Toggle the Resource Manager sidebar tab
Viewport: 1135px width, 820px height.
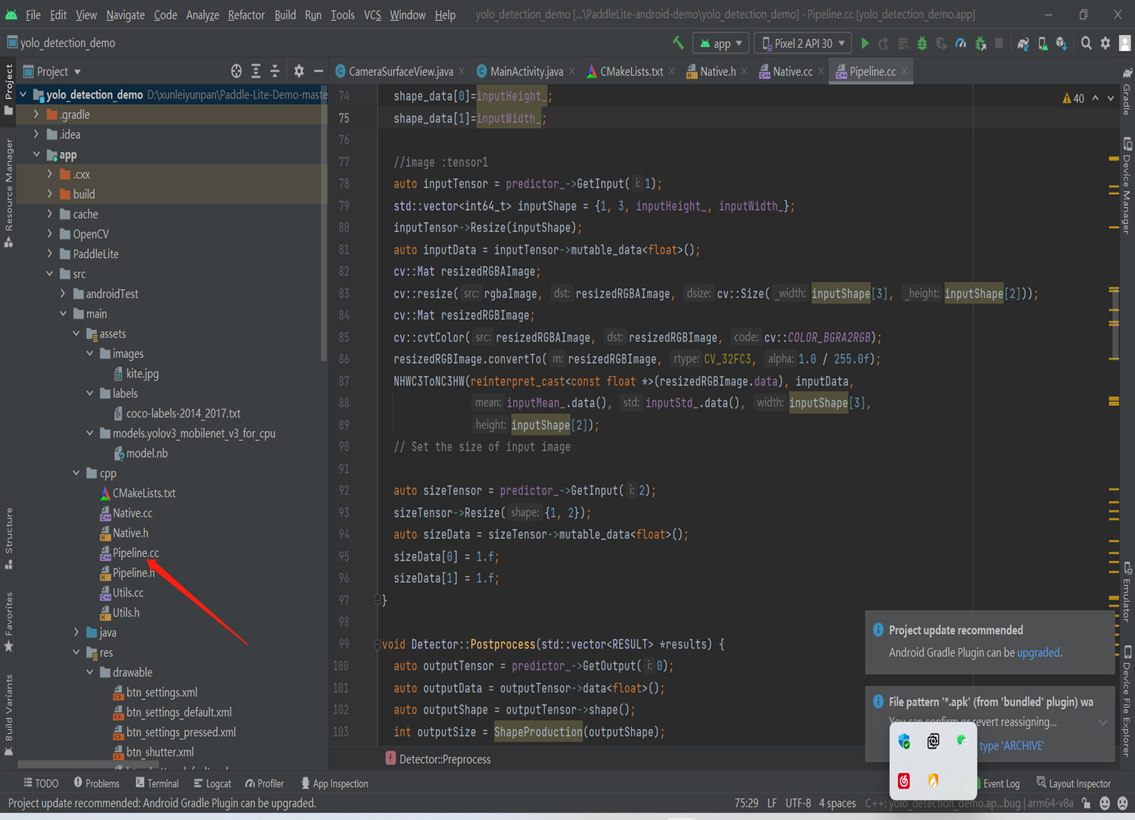click(x=9, y=193)
